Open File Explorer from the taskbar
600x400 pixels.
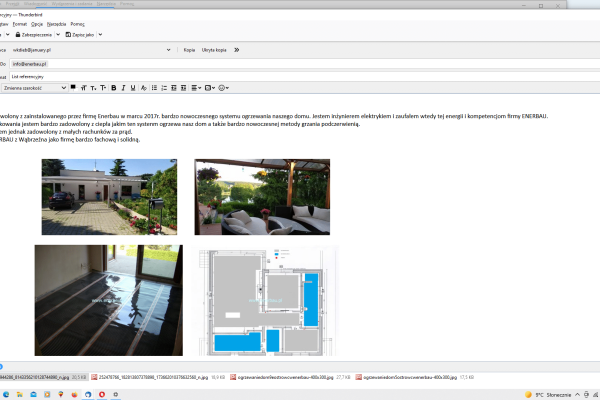(x=20, y=394)
